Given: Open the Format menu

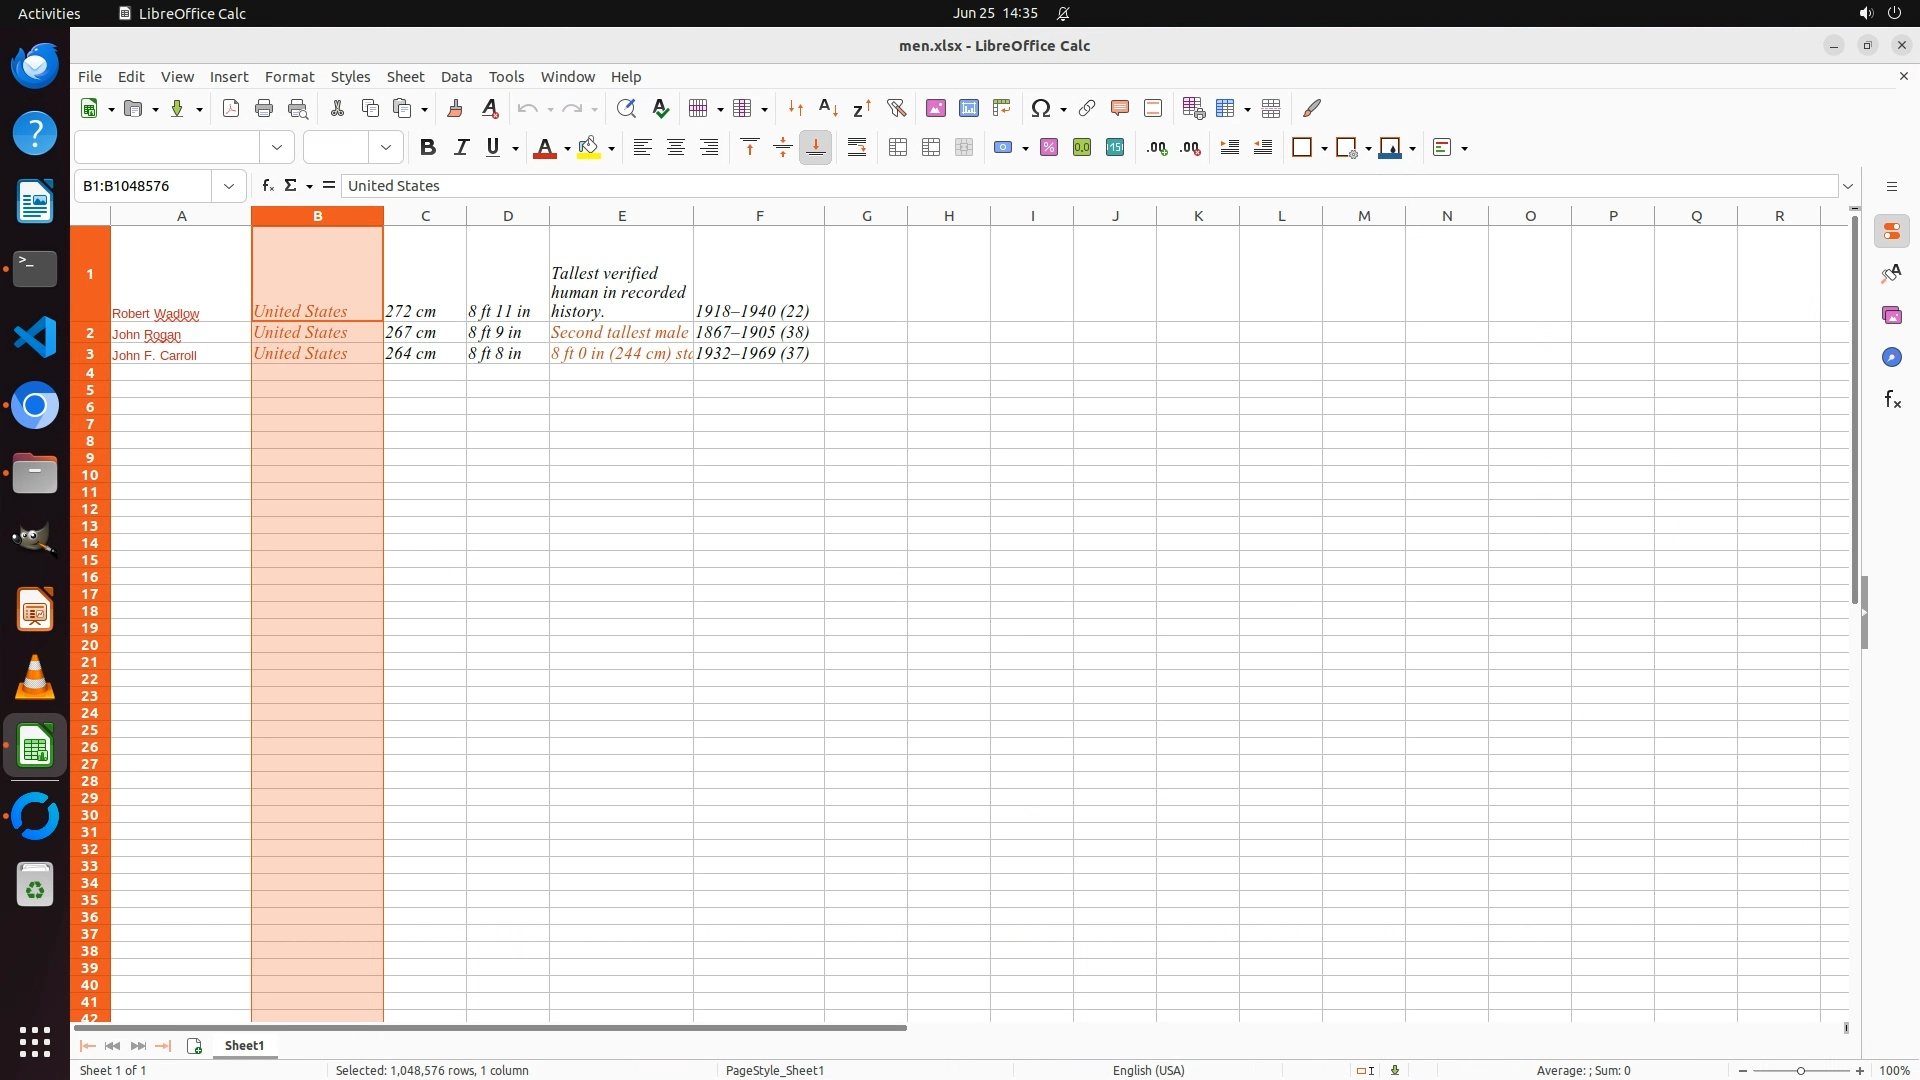Looking at the screenshot, I should coord(289,77).
